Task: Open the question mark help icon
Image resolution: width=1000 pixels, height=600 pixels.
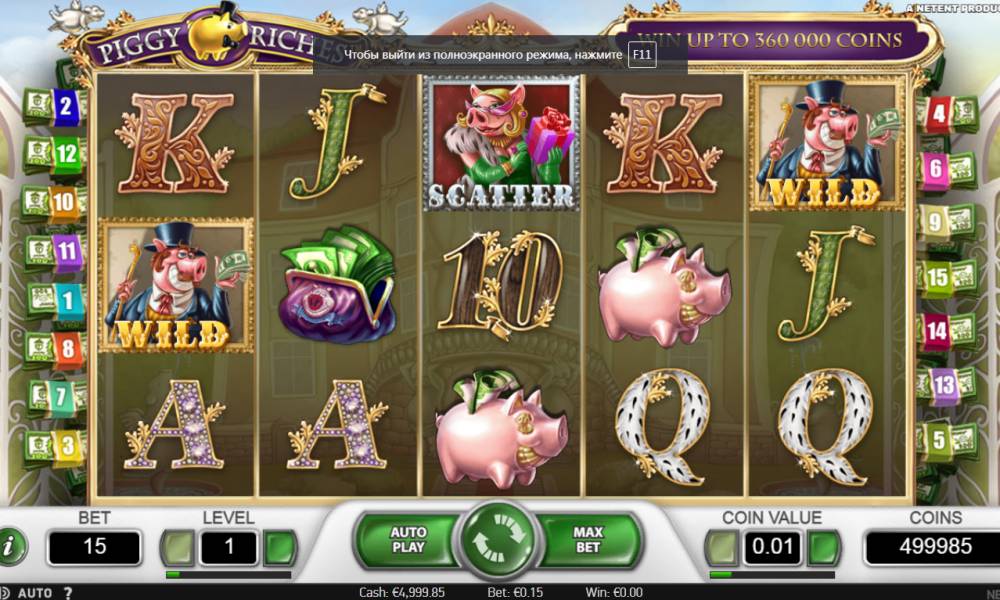Action: 68,593
